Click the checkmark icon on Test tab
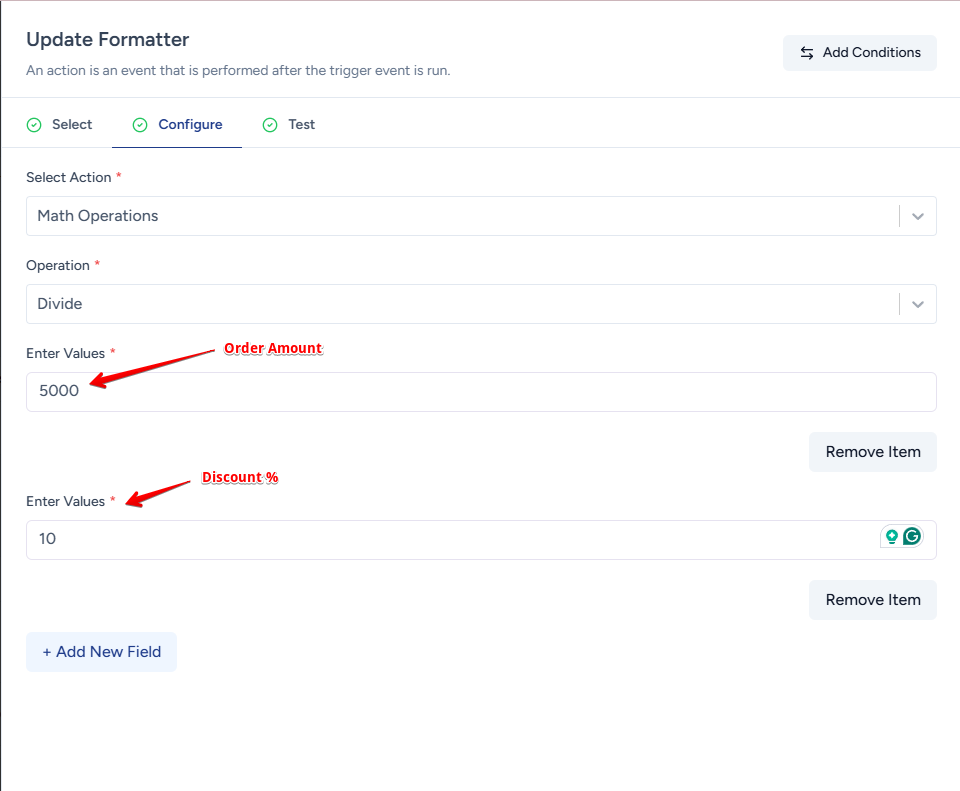Viewport: 960px width, 791px height. (270, 125)
